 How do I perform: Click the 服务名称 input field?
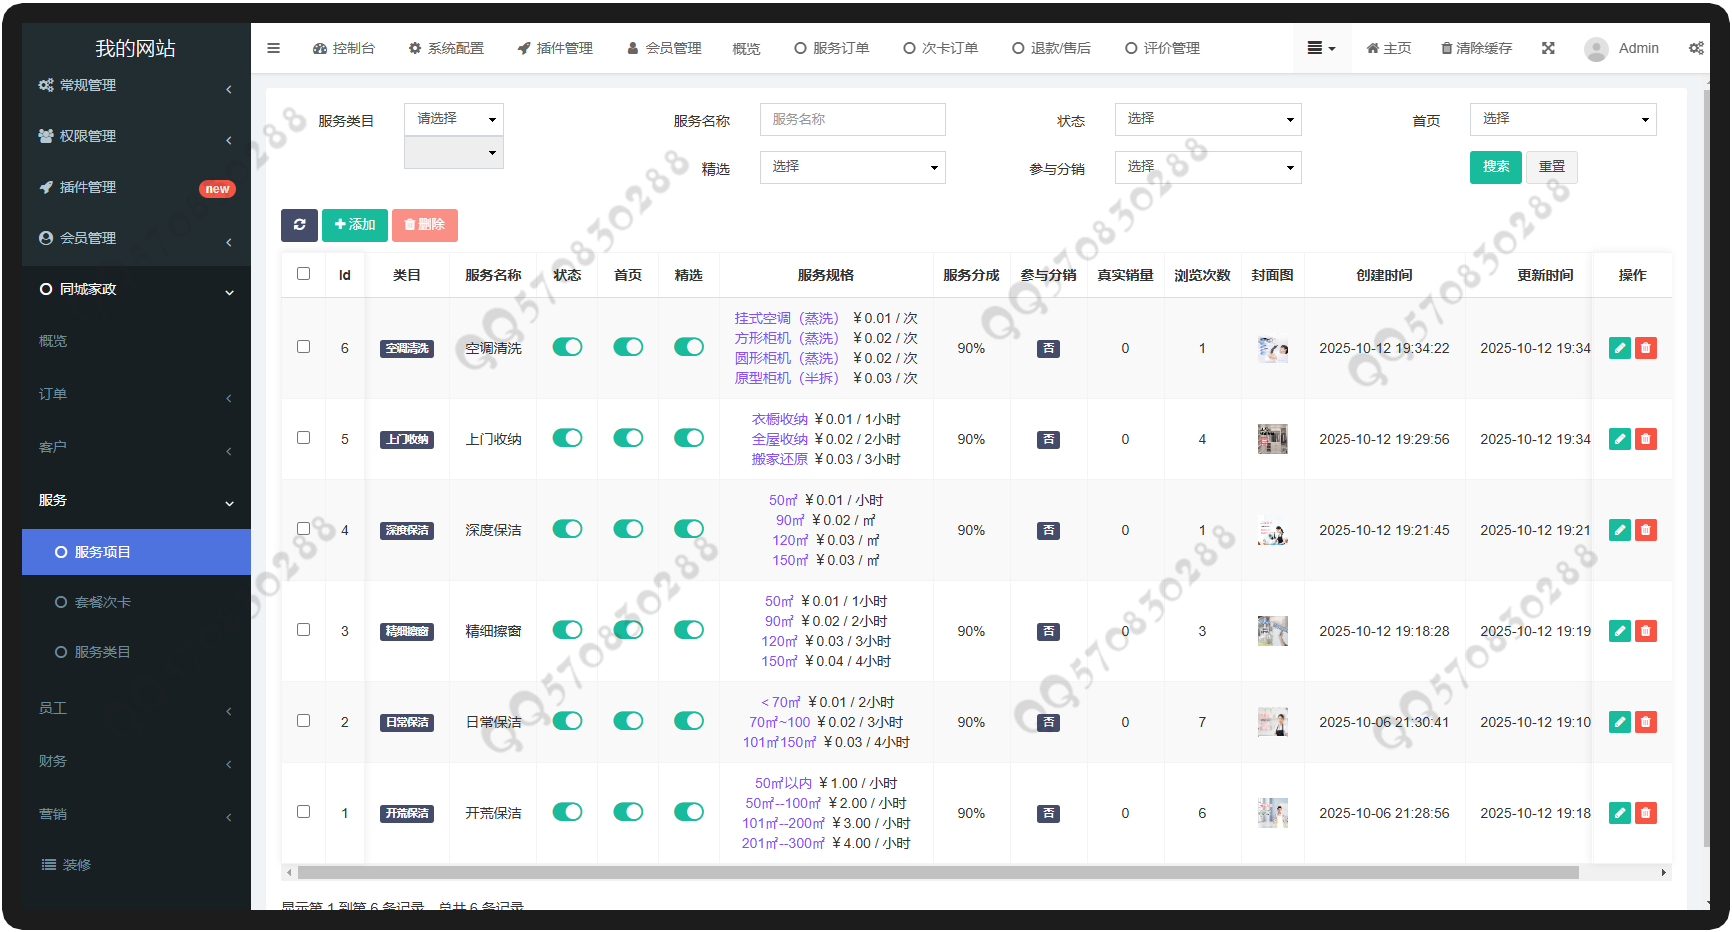[x=852, y=119]
